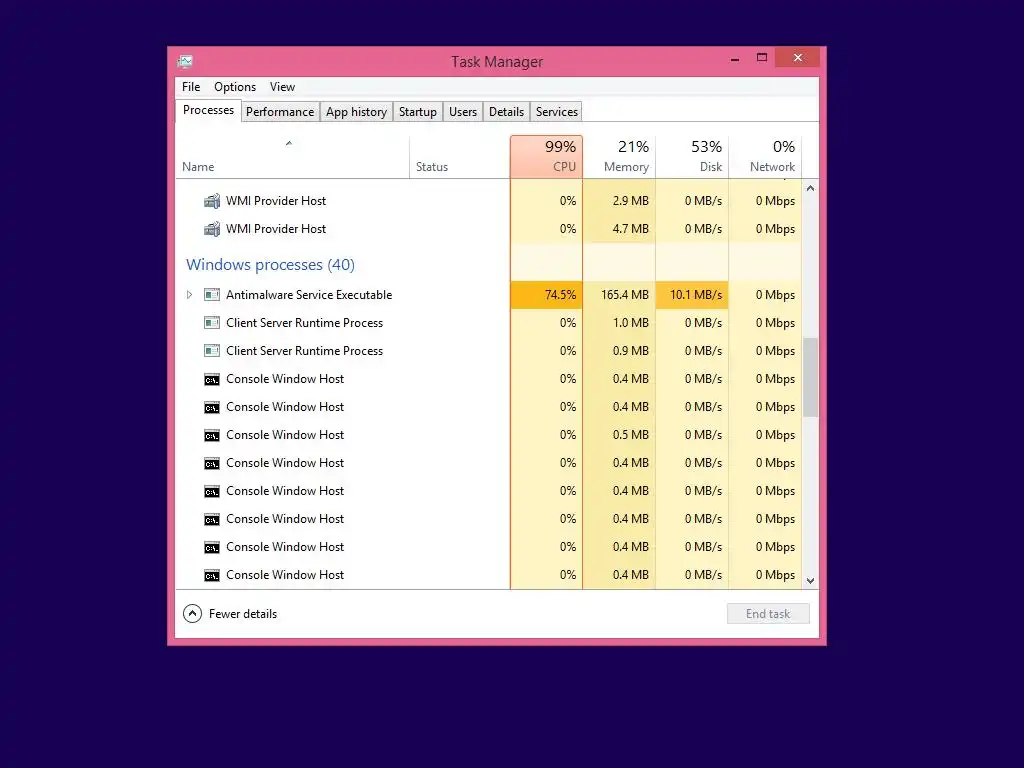Go to the Users tab
The image size is (1024, 768).
[x=462, y=112]
